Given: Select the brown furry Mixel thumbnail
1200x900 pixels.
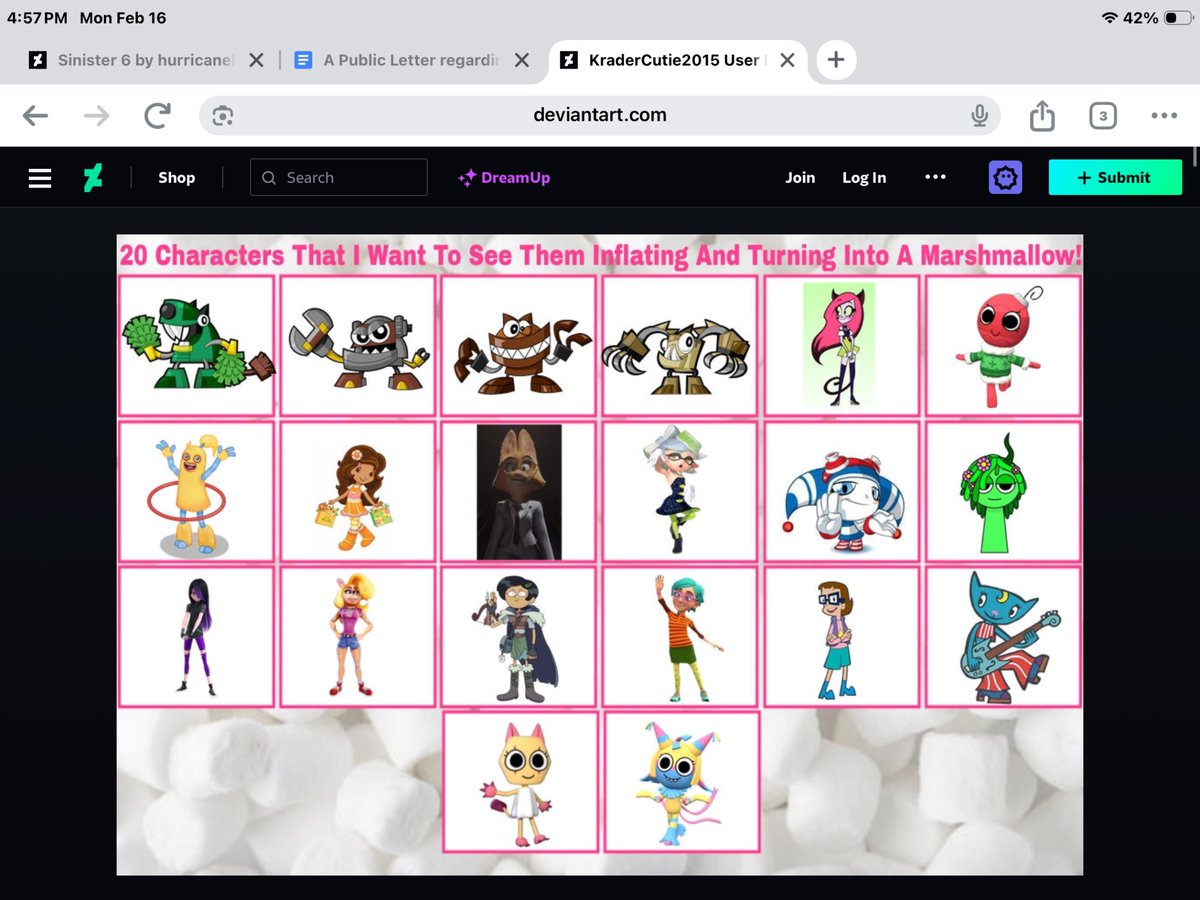Looking at the screenshot, I should (519, 346).
